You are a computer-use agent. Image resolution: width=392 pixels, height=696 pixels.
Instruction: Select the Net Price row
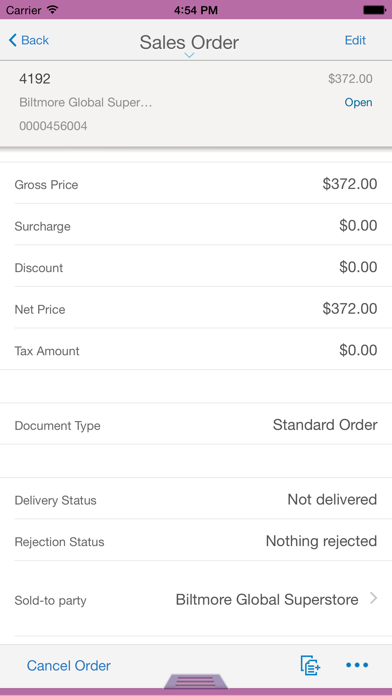[196, 308]
